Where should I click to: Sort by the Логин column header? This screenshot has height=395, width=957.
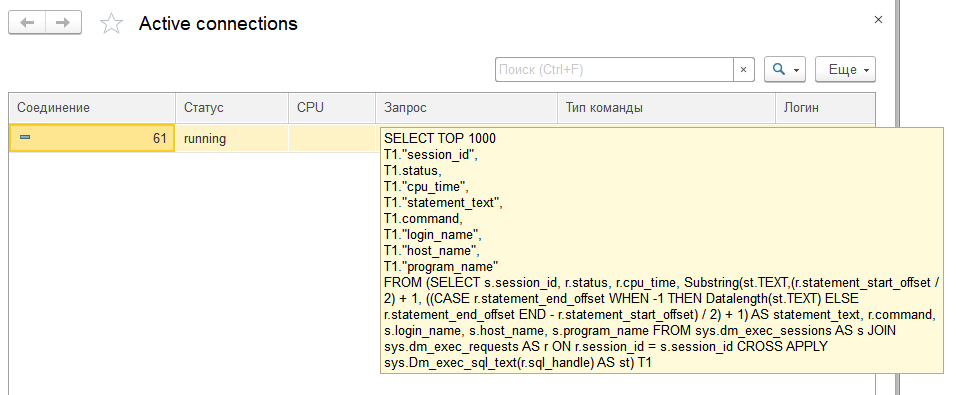pos(825,108)
